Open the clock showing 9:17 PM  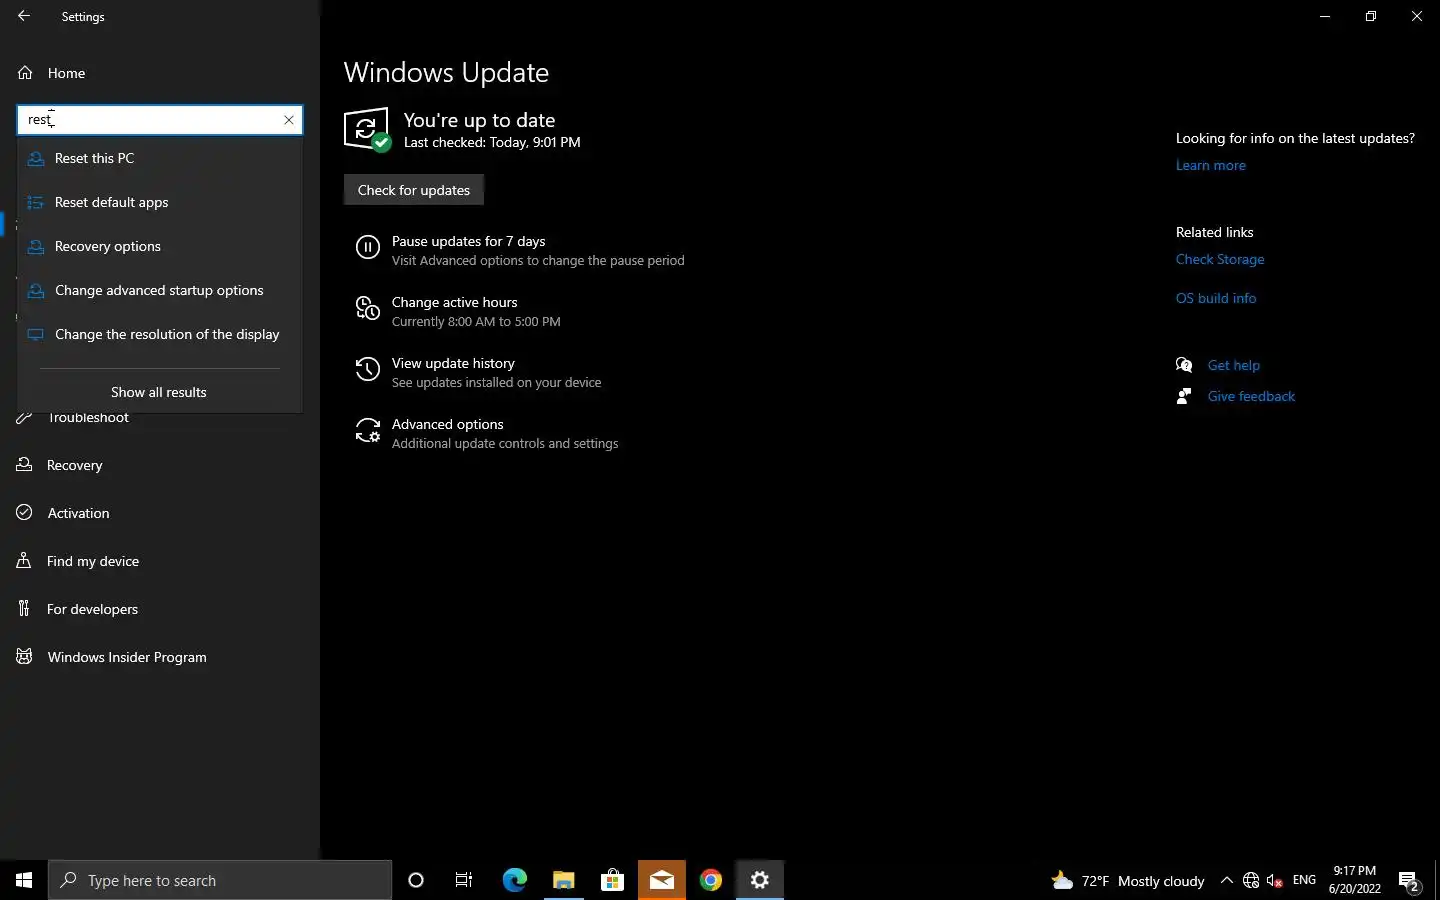pyautogui.click(x=1354, y=880)
